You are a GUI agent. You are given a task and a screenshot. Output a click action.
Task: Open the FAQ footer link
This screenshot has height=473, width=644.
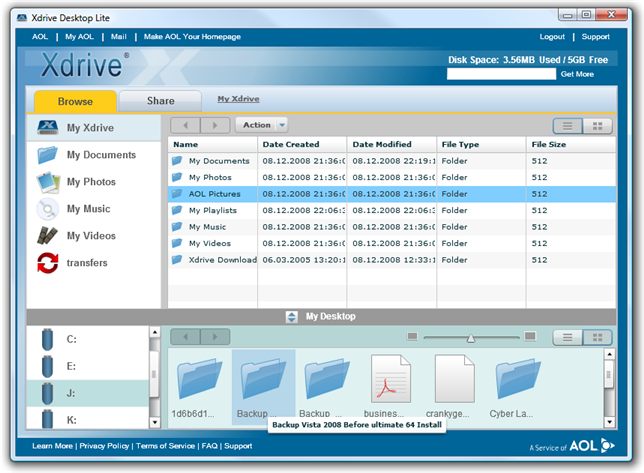[209, 446]
